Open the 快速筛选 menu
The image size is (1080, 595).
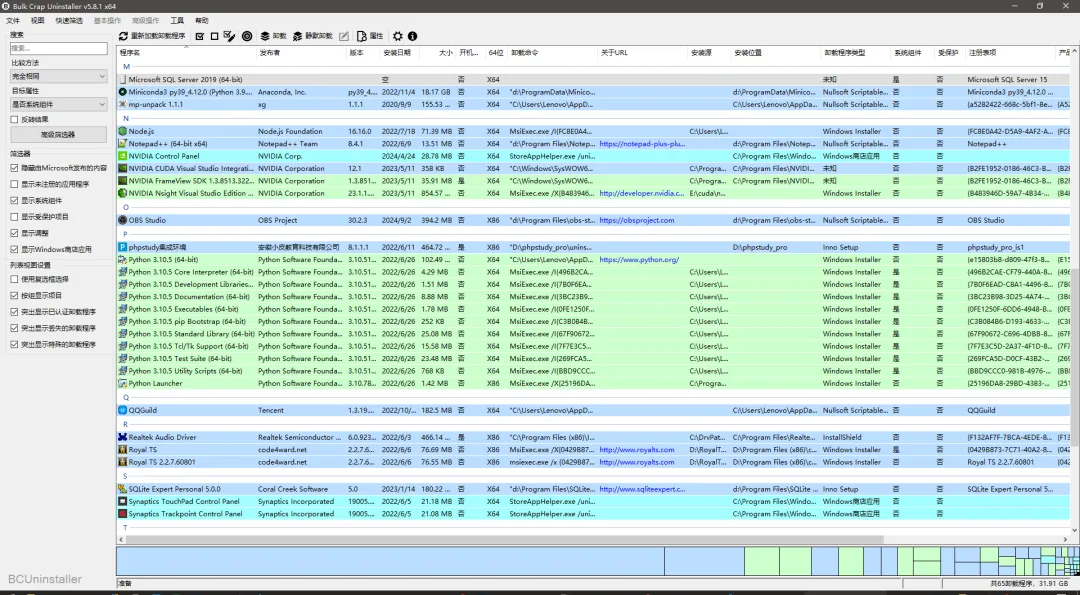coord(69,21)
